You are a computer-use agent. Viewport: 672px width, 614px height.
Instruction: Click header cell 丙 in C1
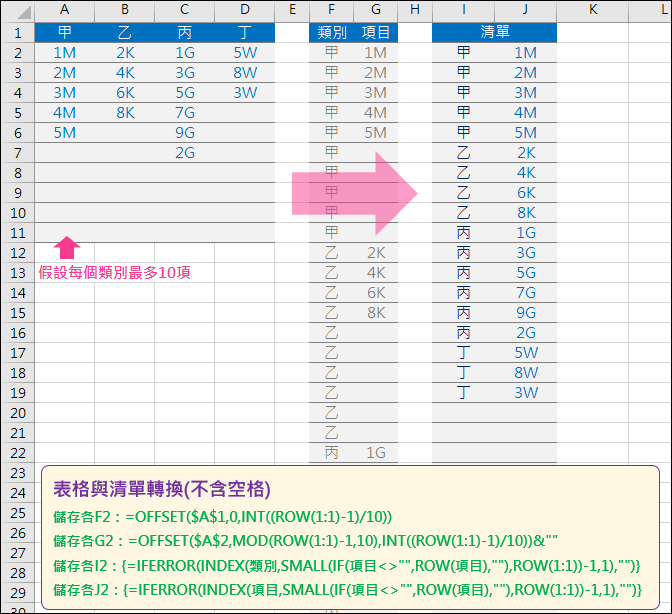click(x=185, y=33)
